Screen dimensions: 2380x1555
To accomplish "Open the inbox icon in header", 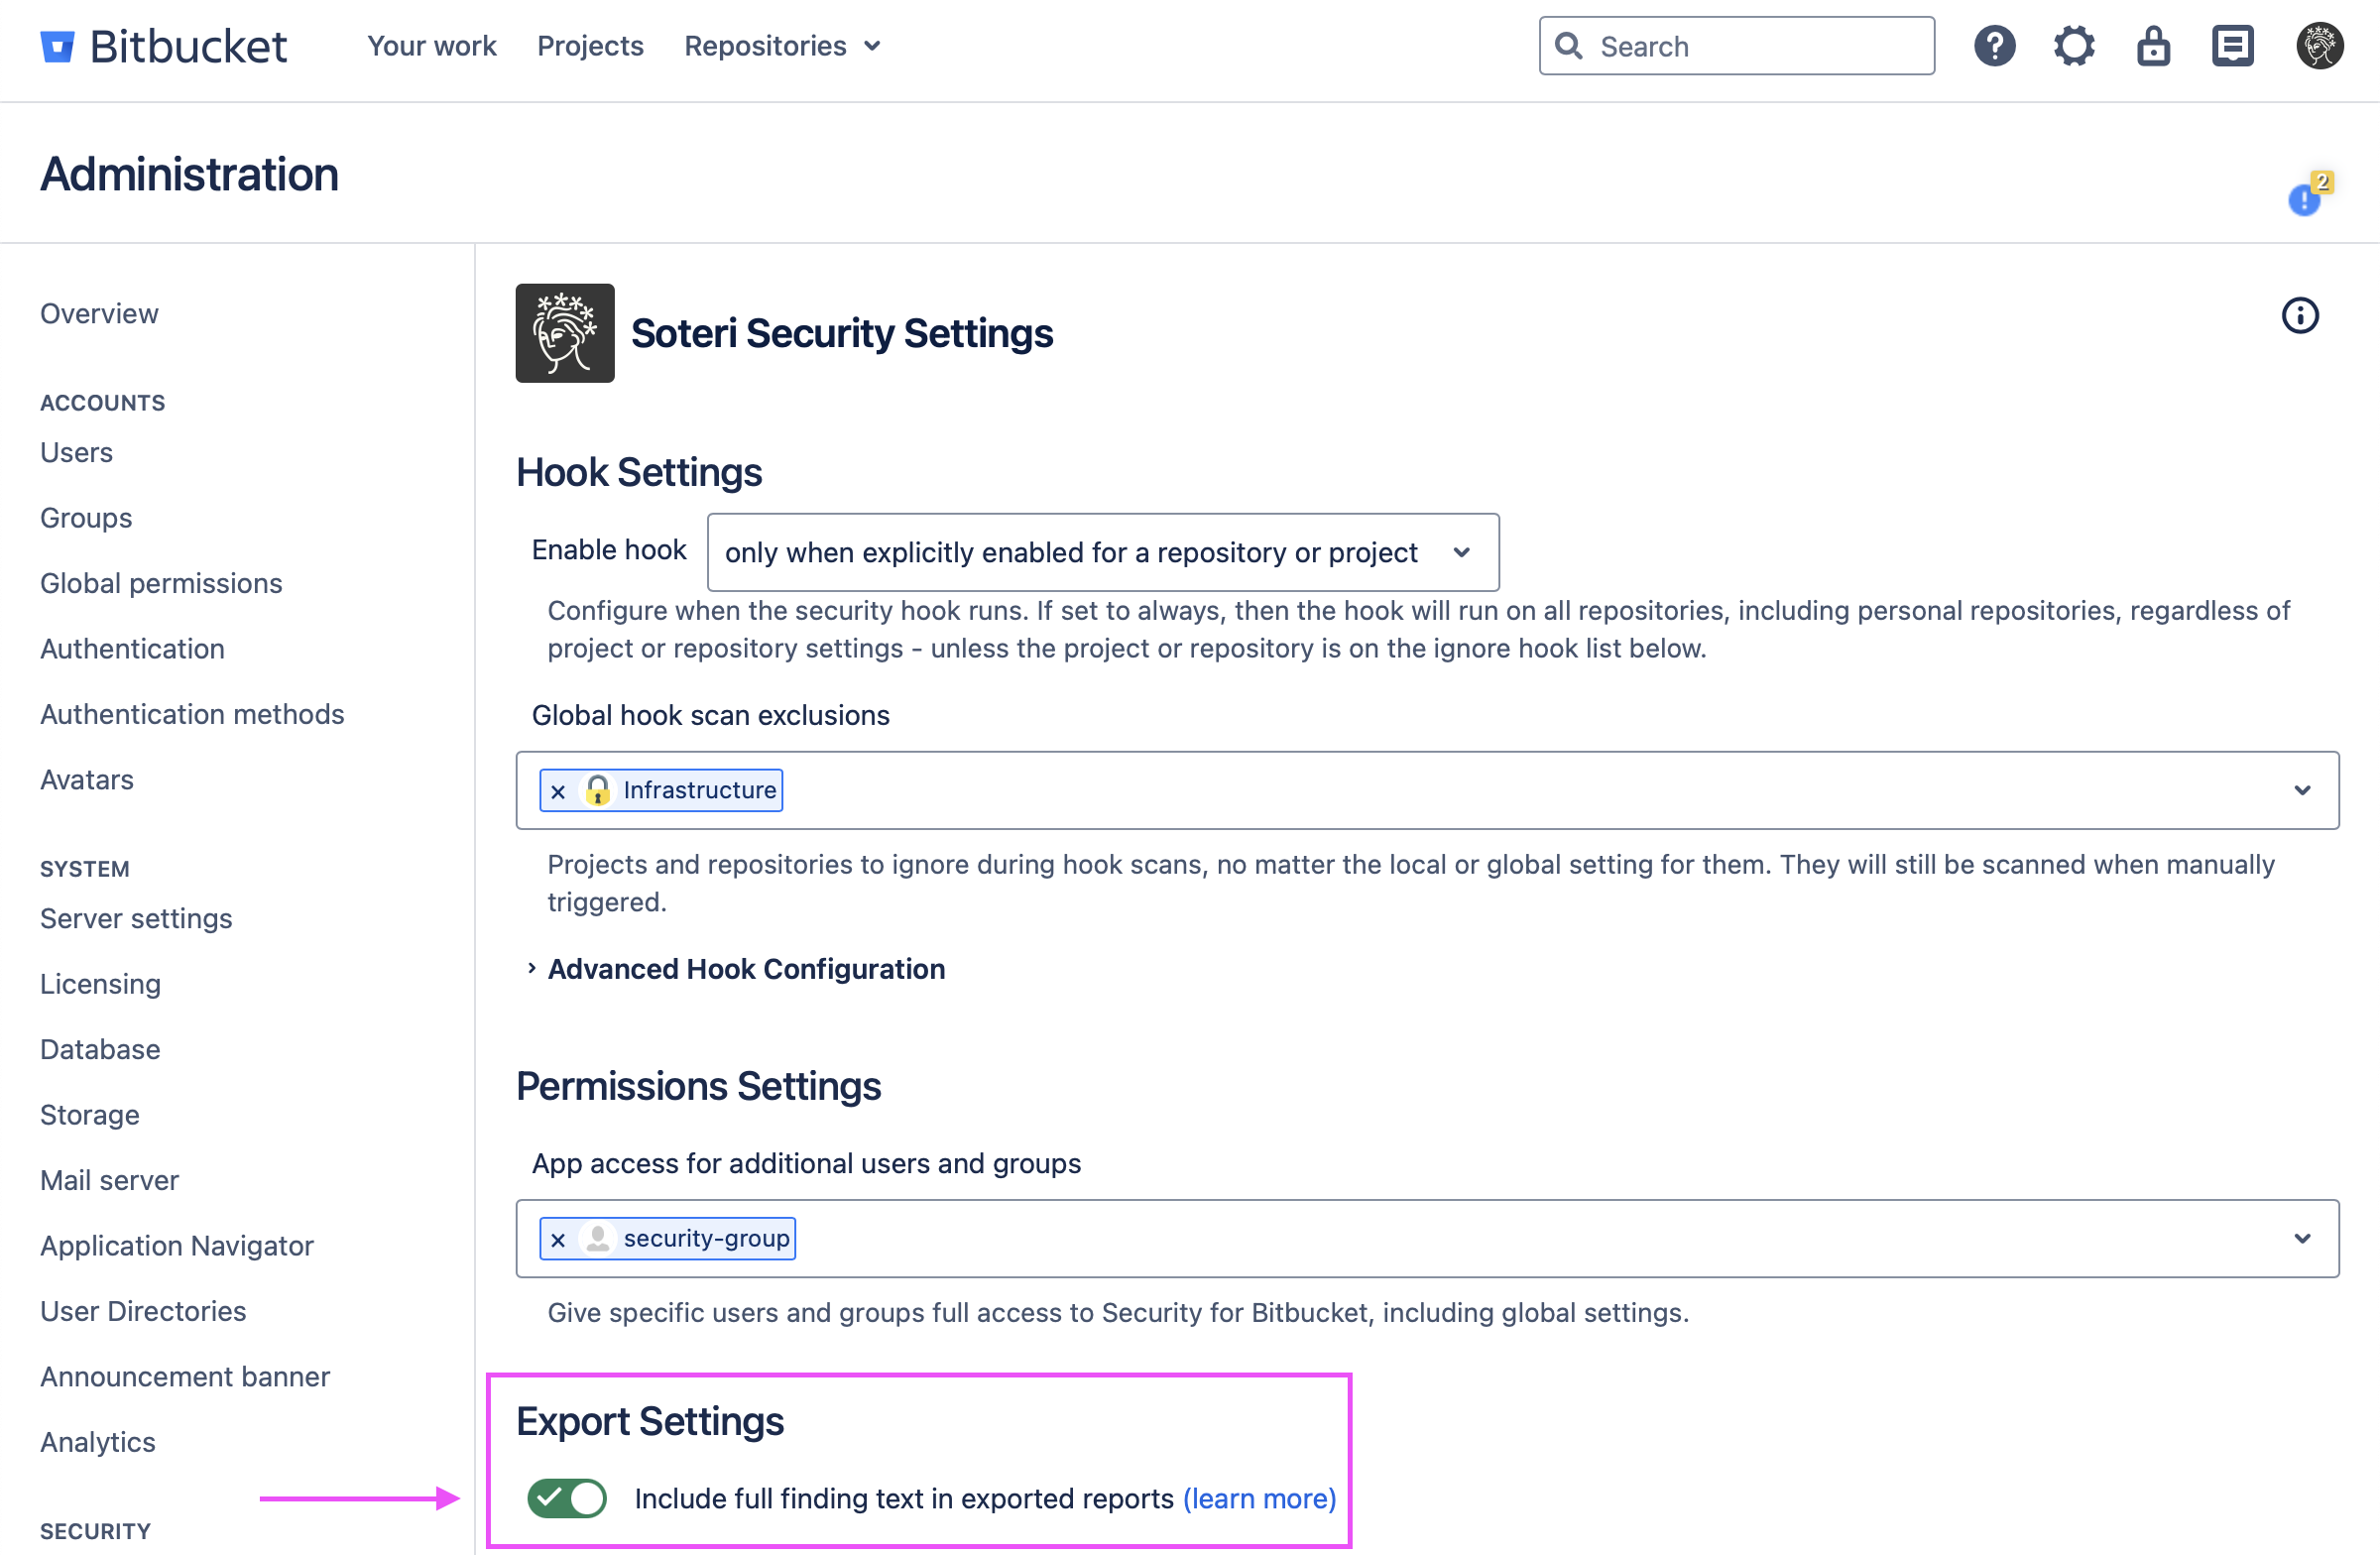I will 2232,46.
